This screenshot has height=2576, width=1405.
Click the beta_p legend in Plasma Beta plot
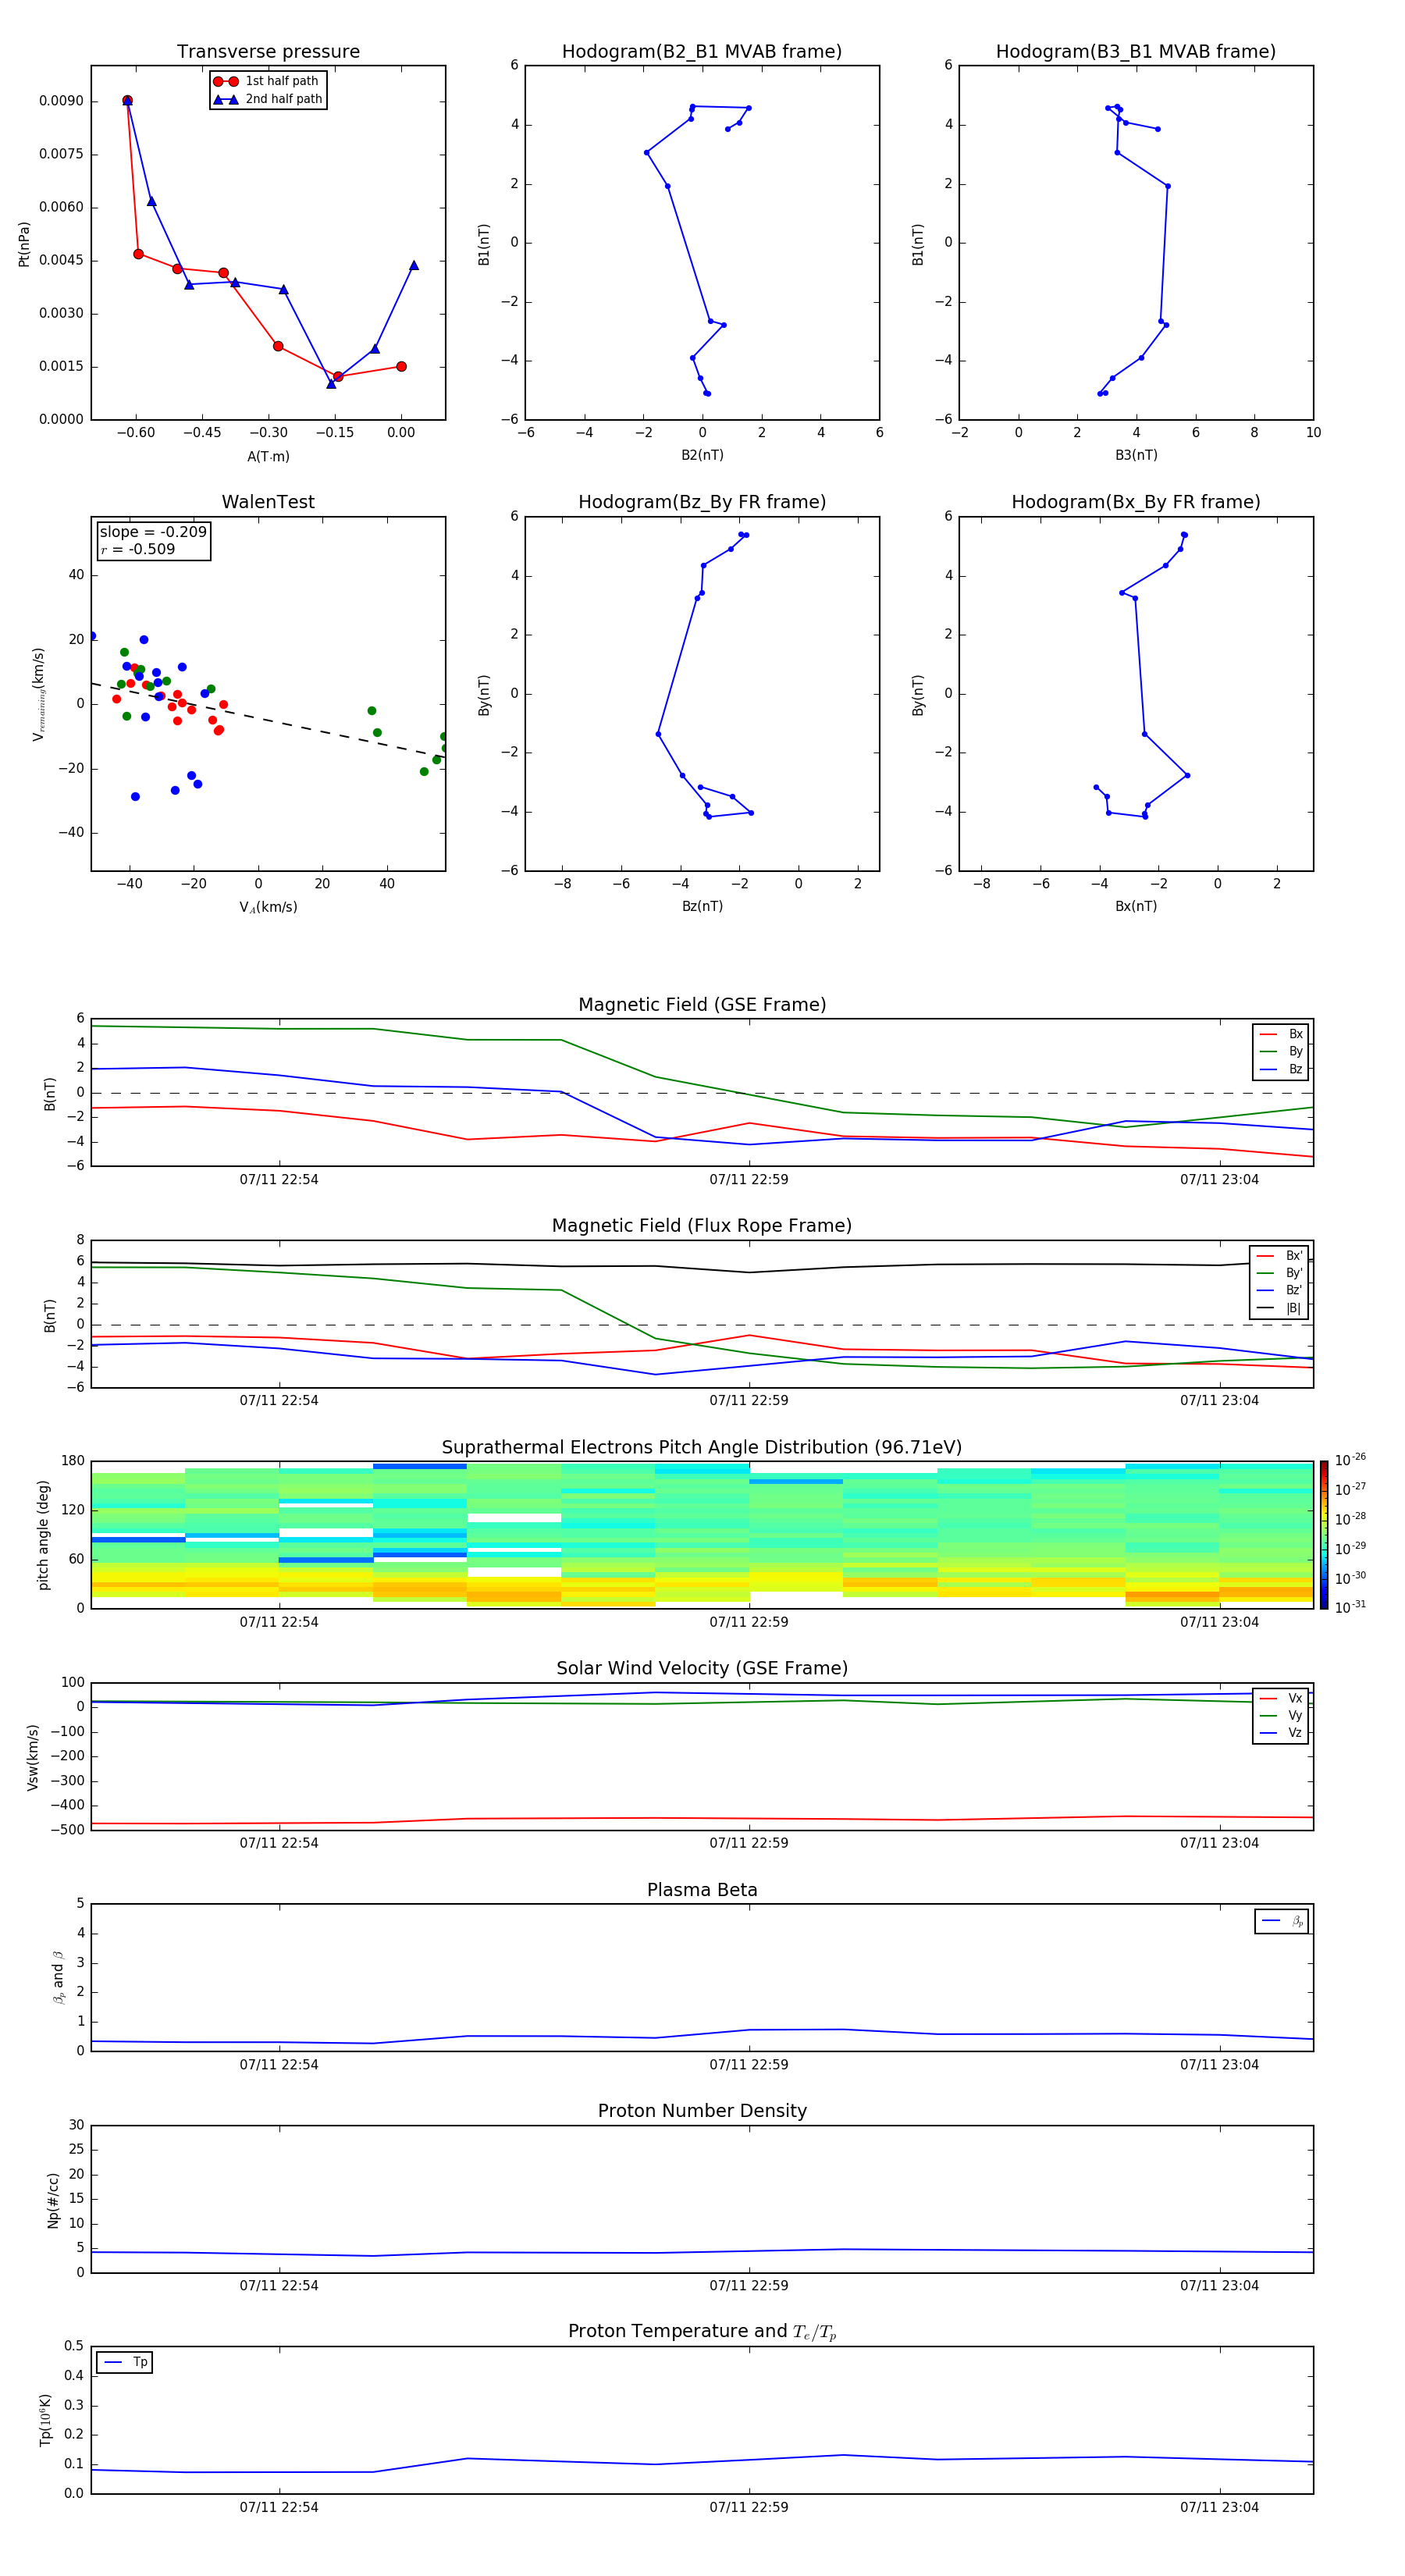coord(1282,1921)
